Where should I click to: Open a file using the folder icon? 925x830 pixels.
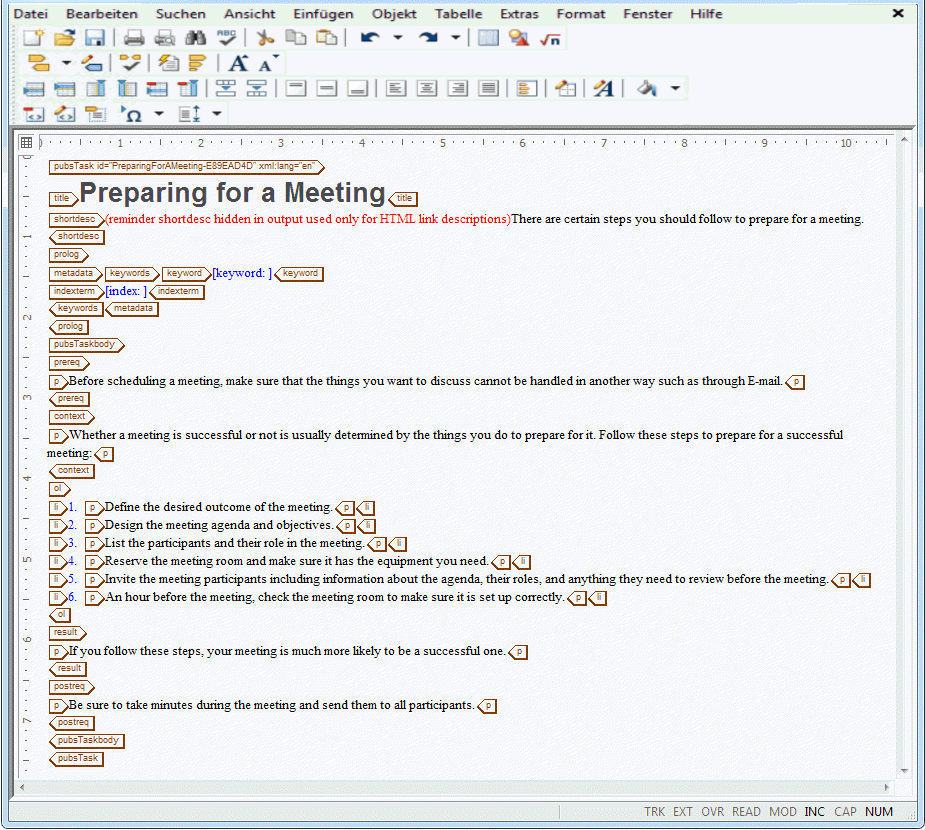click(64, 38)
